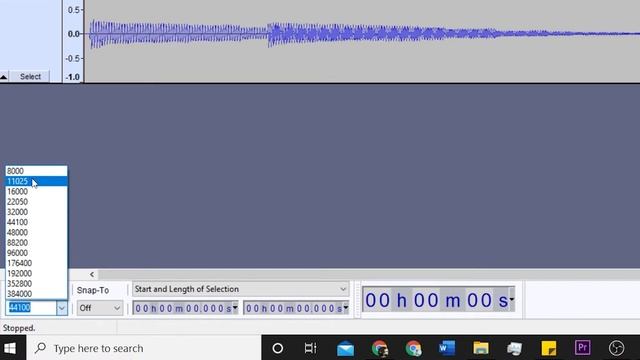
Task: Select 44100 in the rate list
Action: coord(36,222)
